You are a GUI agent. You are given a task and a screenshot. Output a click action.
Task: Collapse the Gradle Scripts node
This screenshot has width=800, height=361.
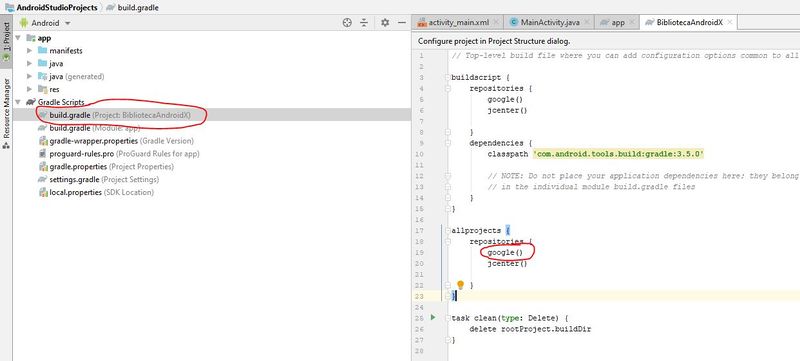pos(18,102)
